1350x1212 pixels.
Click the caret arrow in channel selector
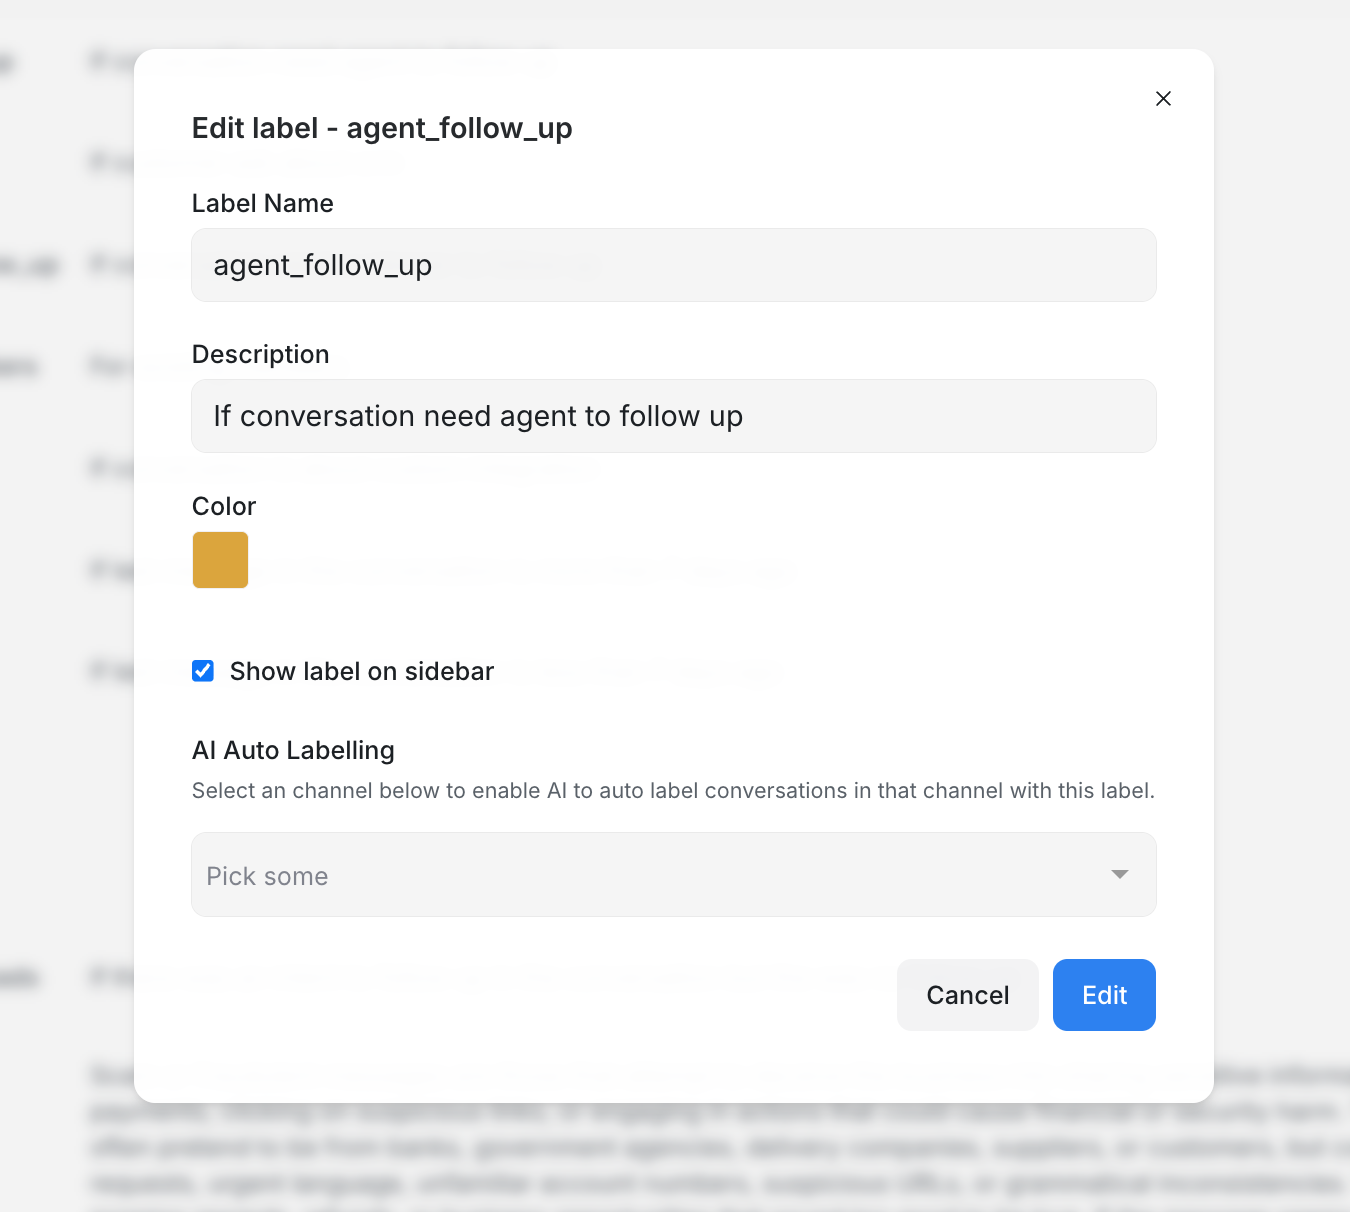point(1119,875)
